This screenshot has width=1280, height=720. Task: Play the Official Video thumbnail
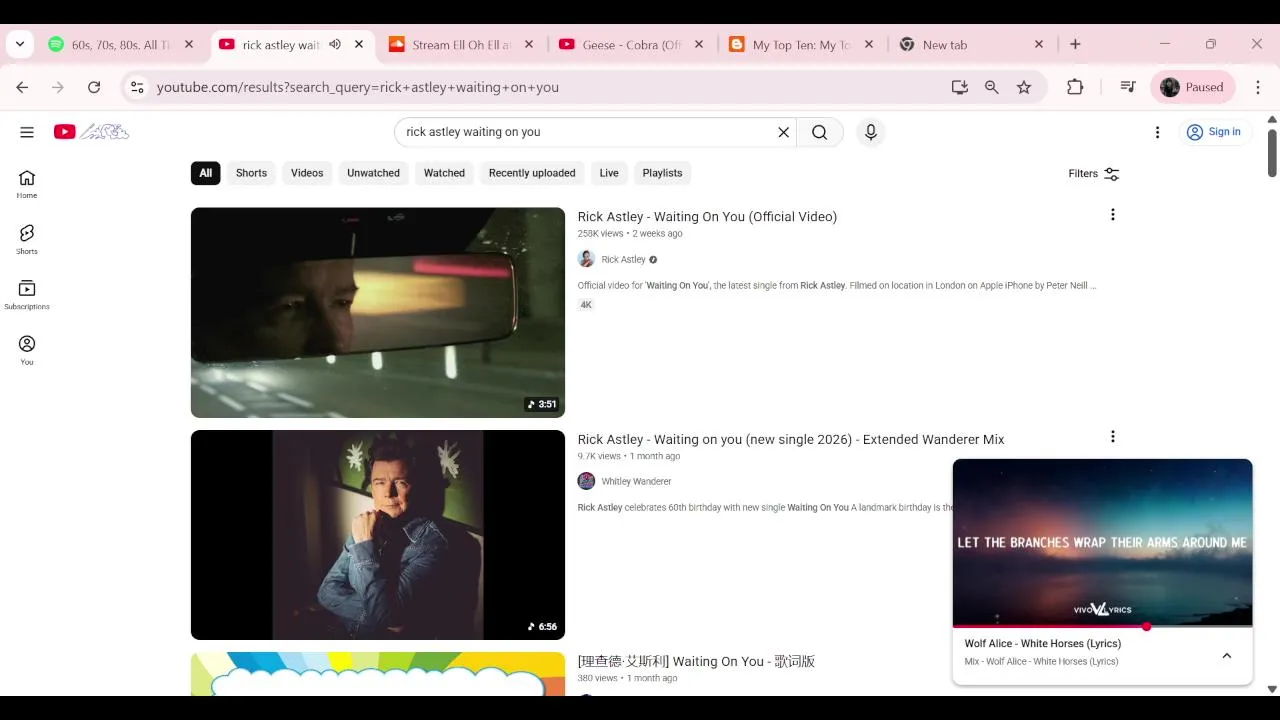point(378,312)
